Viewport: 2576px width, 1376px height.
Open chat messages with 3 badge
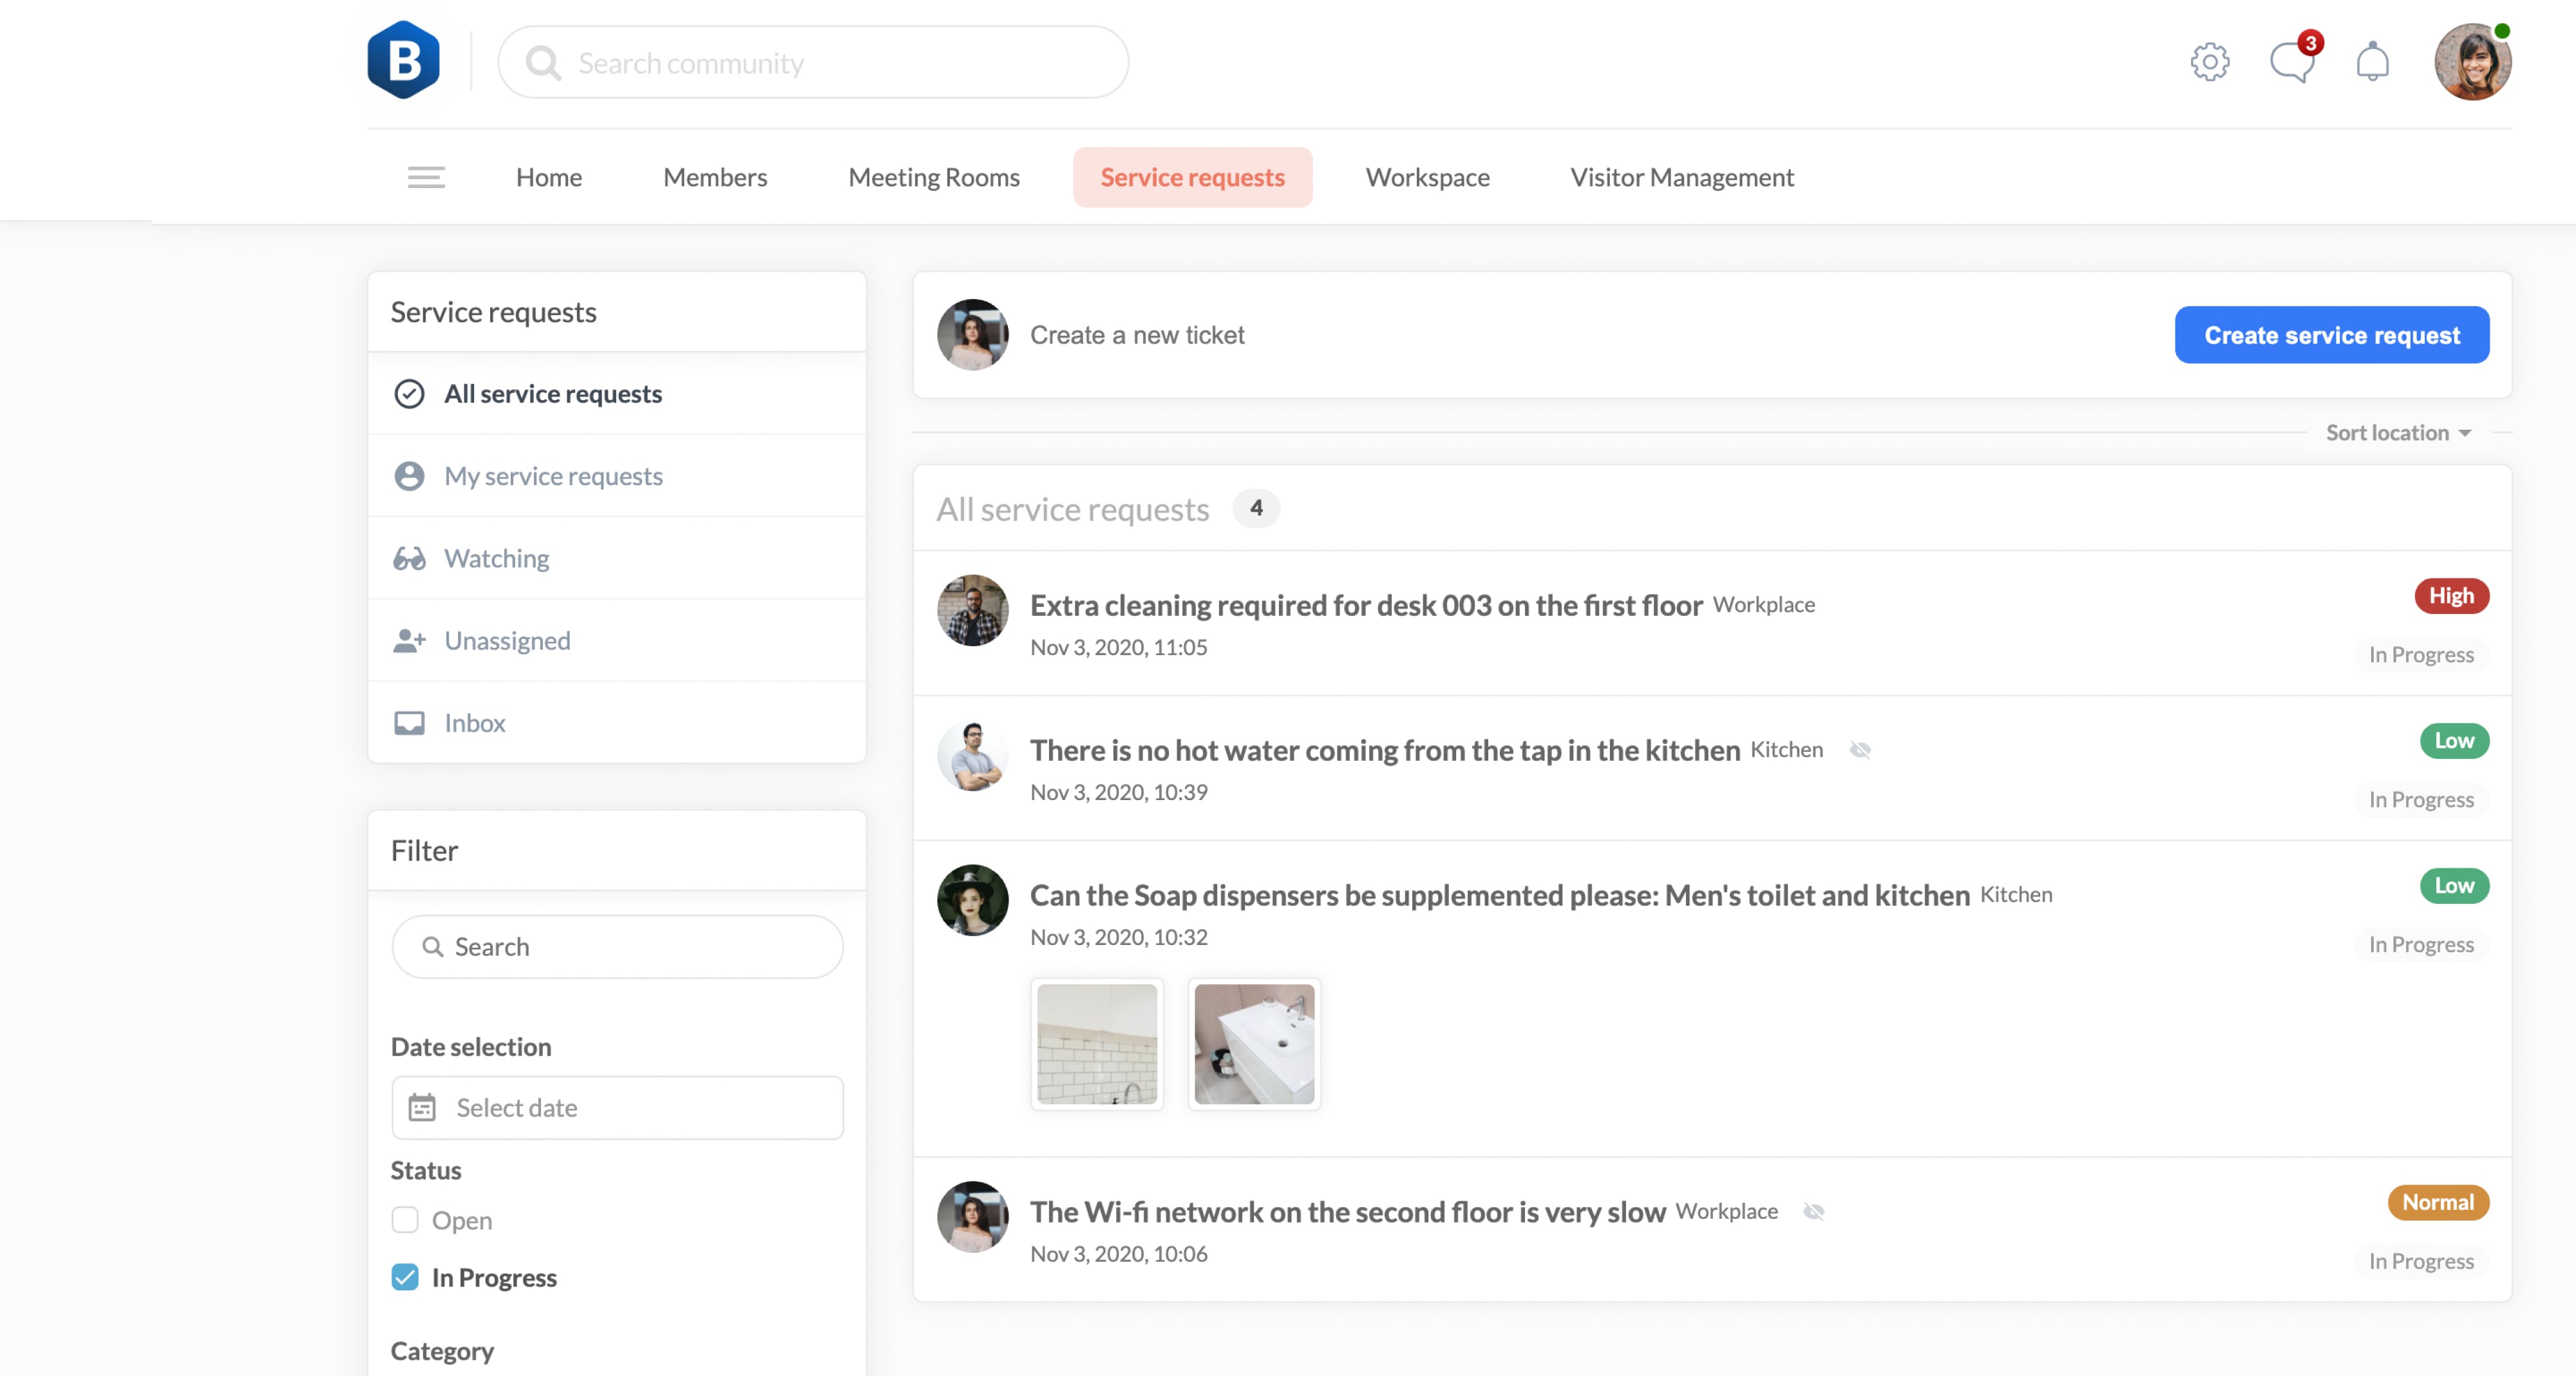click(x=2291, y=62)
